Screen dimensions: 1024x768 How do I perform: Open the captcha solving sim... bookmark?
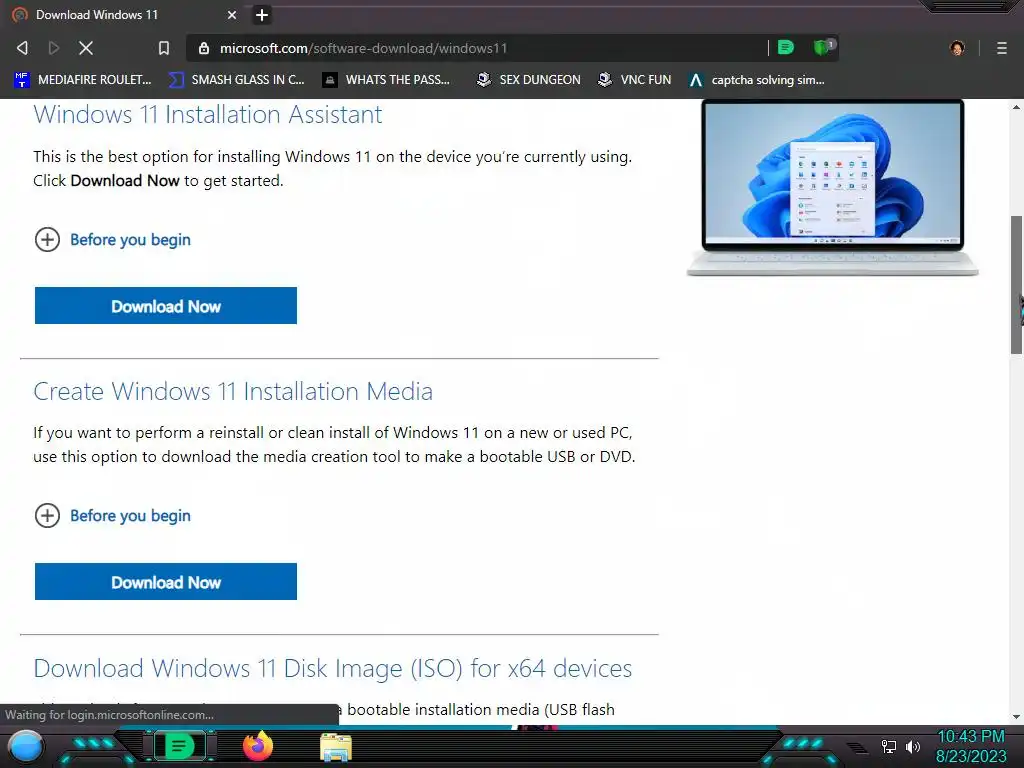(x=757, y=80)
